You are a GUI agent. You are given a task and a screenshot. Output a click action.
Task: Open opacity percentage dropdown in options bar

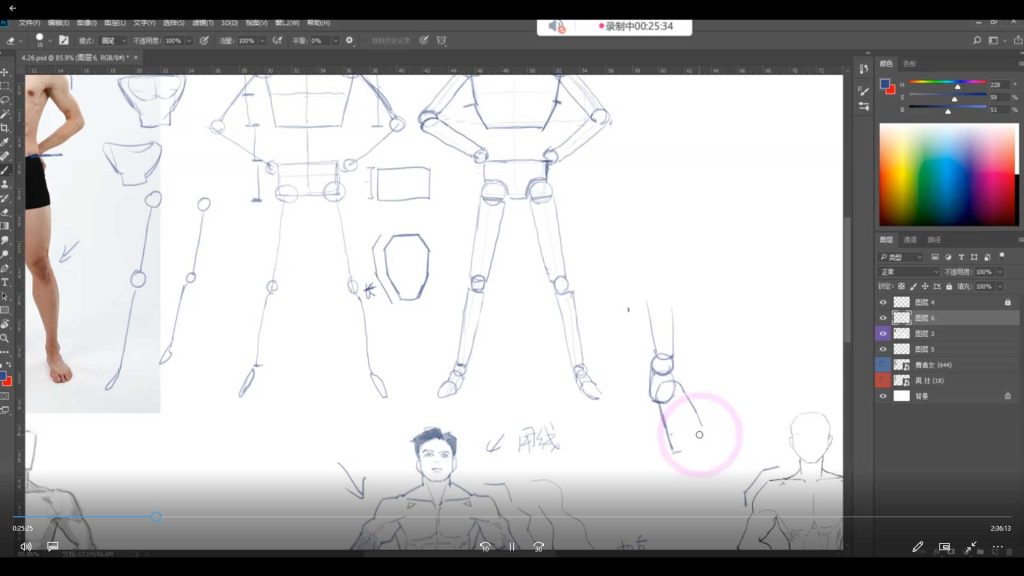189,40
